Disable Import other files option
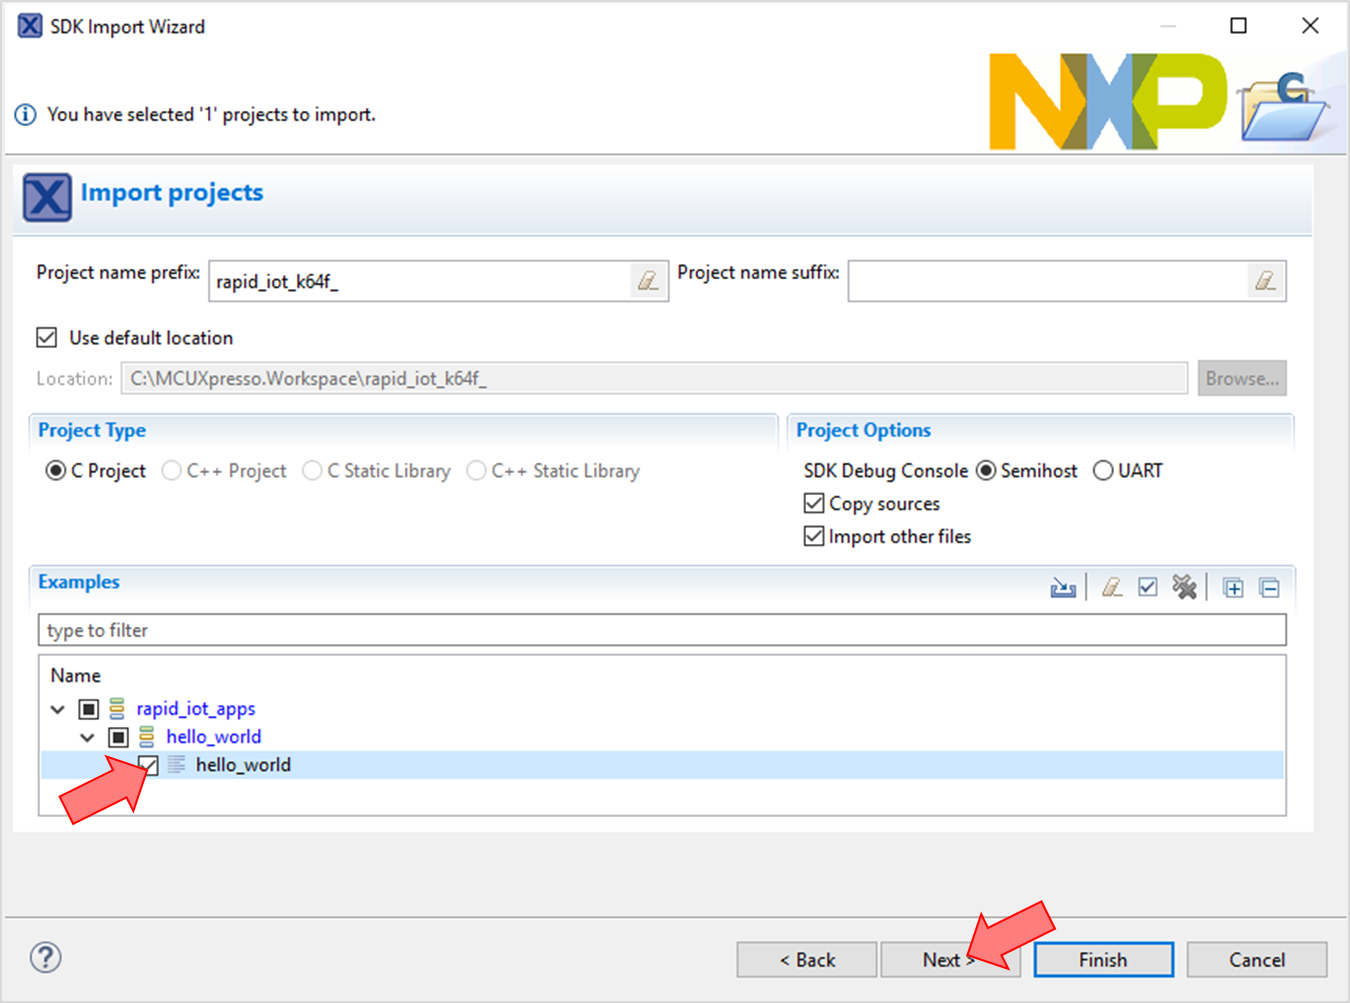This screenshot has width=1350, height=1003. pos(814,536)
